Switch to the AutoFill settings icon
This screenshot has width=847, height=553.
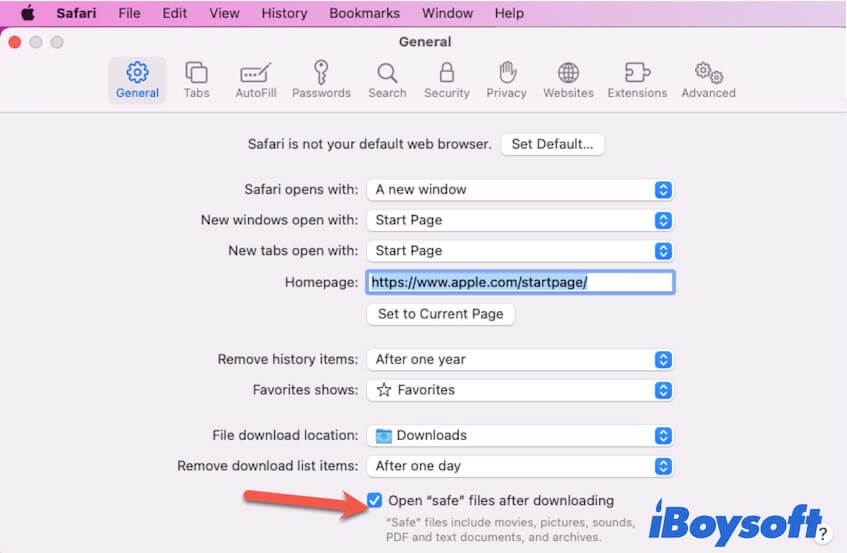(x=256, y=80)
